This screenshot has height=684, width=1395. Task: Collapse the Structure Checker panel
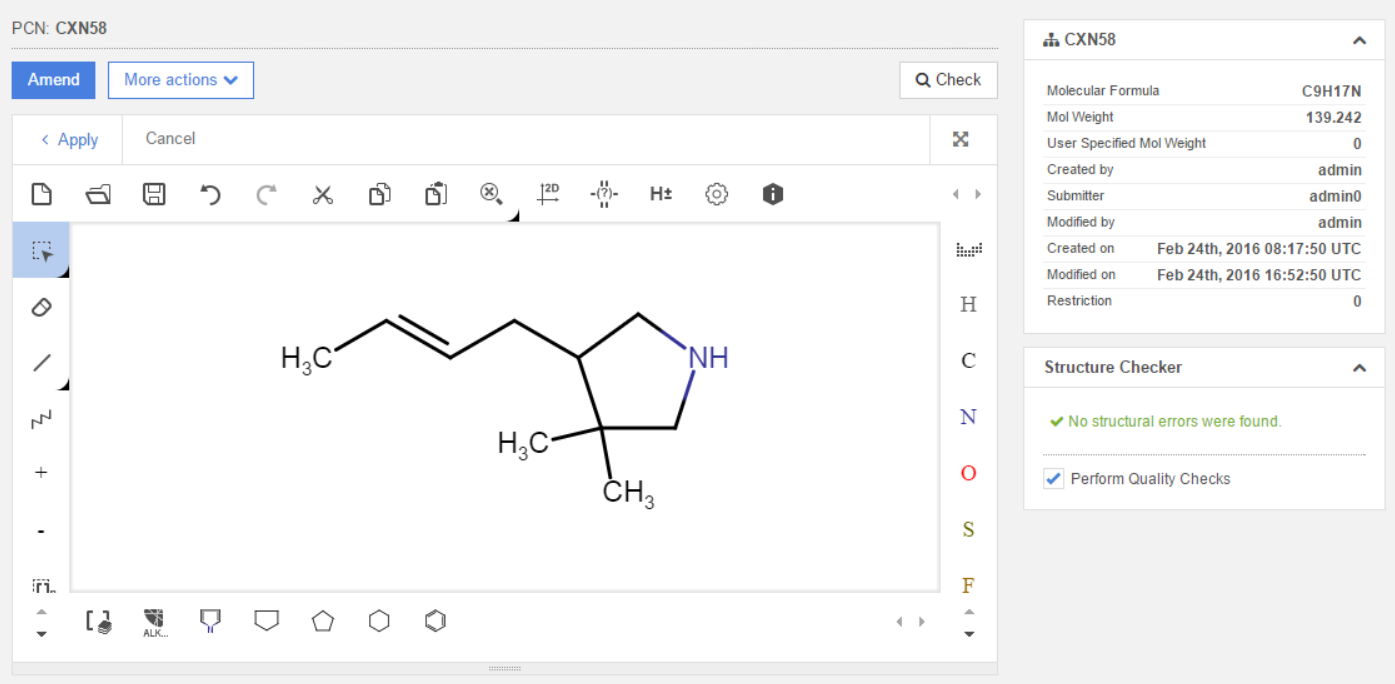[x=1359, y=368]
